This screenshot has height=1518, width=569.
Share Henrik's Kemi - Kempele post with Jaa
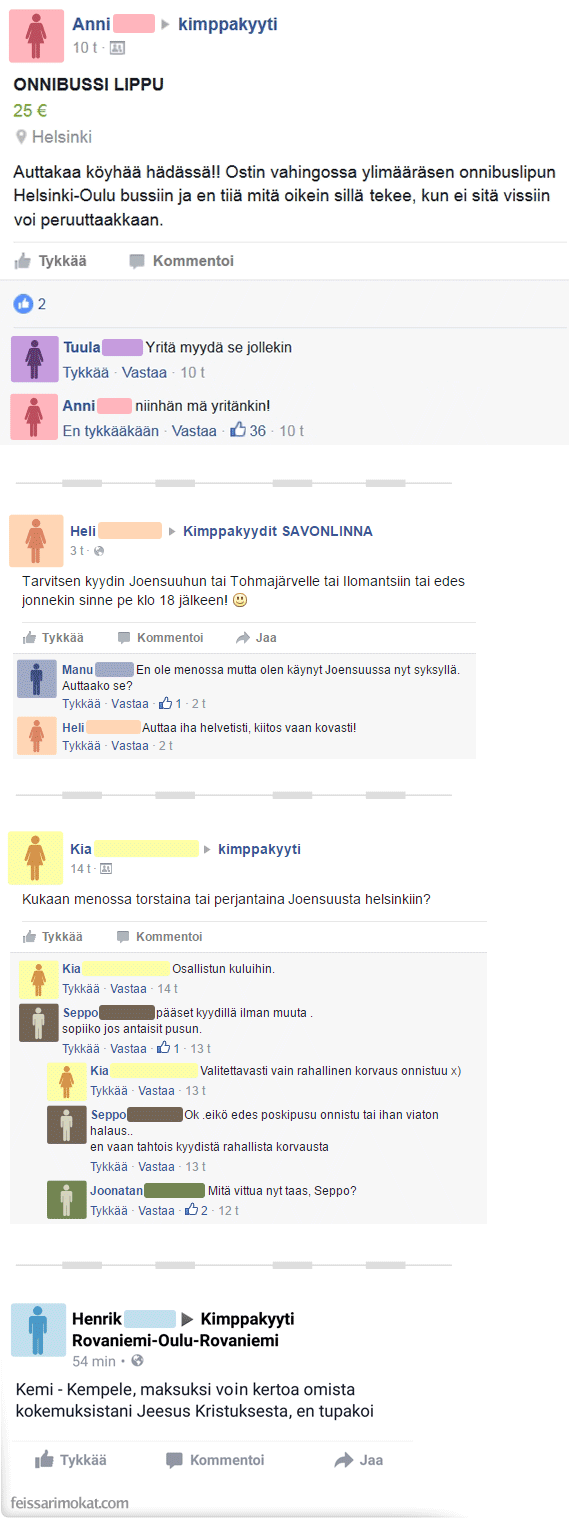pos(358,1460)
